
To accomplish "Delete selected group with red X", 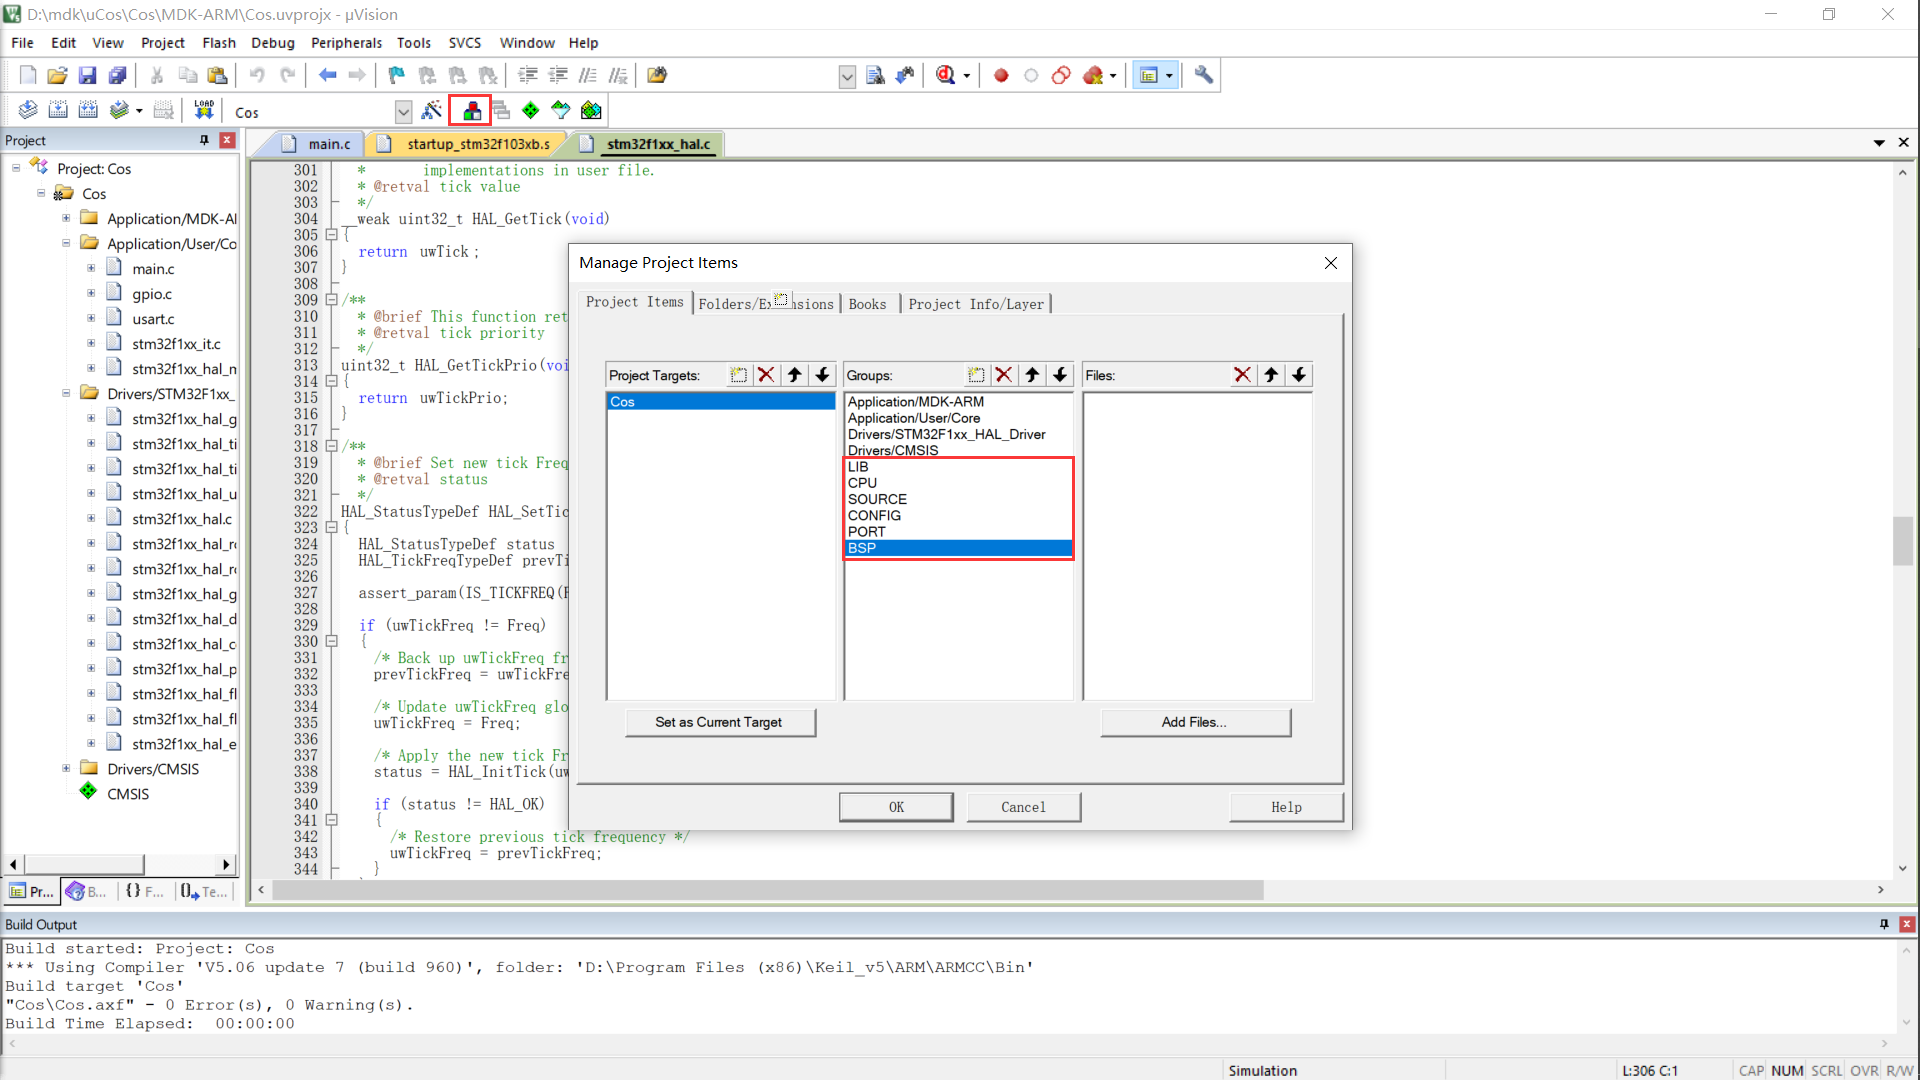I will (1004, 375).
